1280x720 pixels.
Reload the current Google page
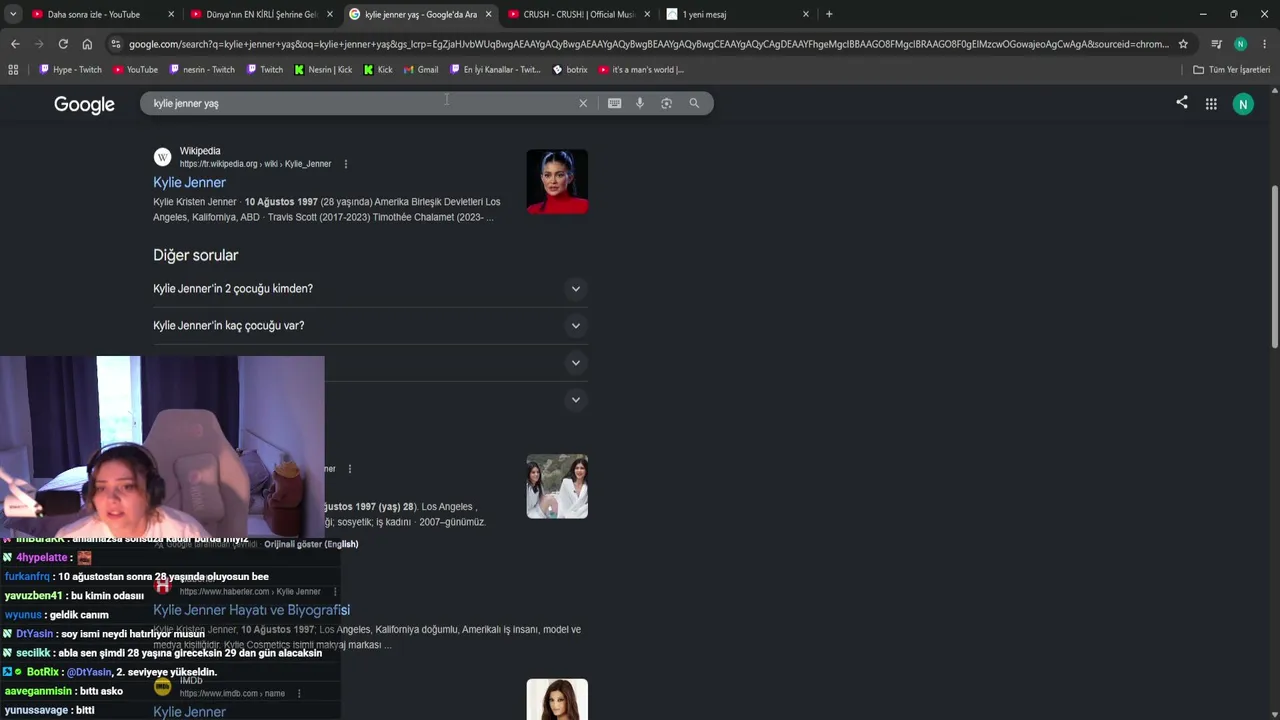63,44
